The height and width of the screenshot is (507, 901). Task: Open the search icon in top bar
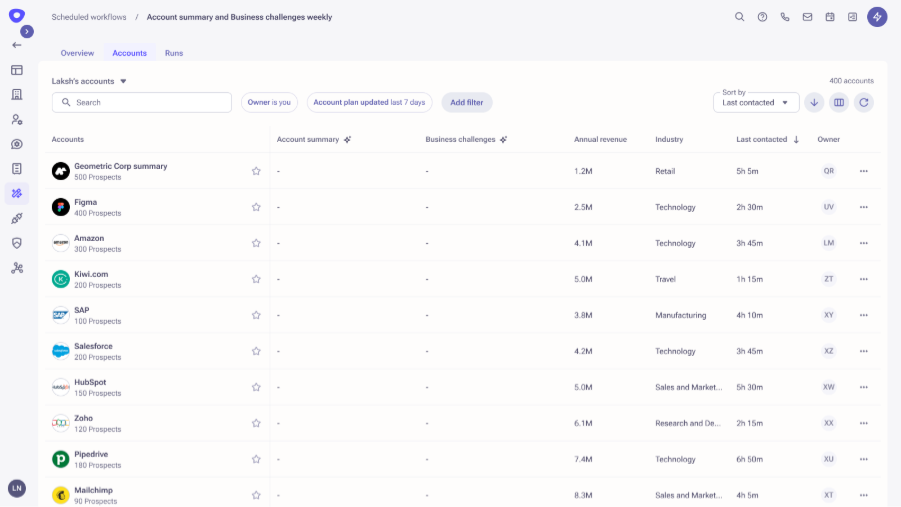click(740, 17)
